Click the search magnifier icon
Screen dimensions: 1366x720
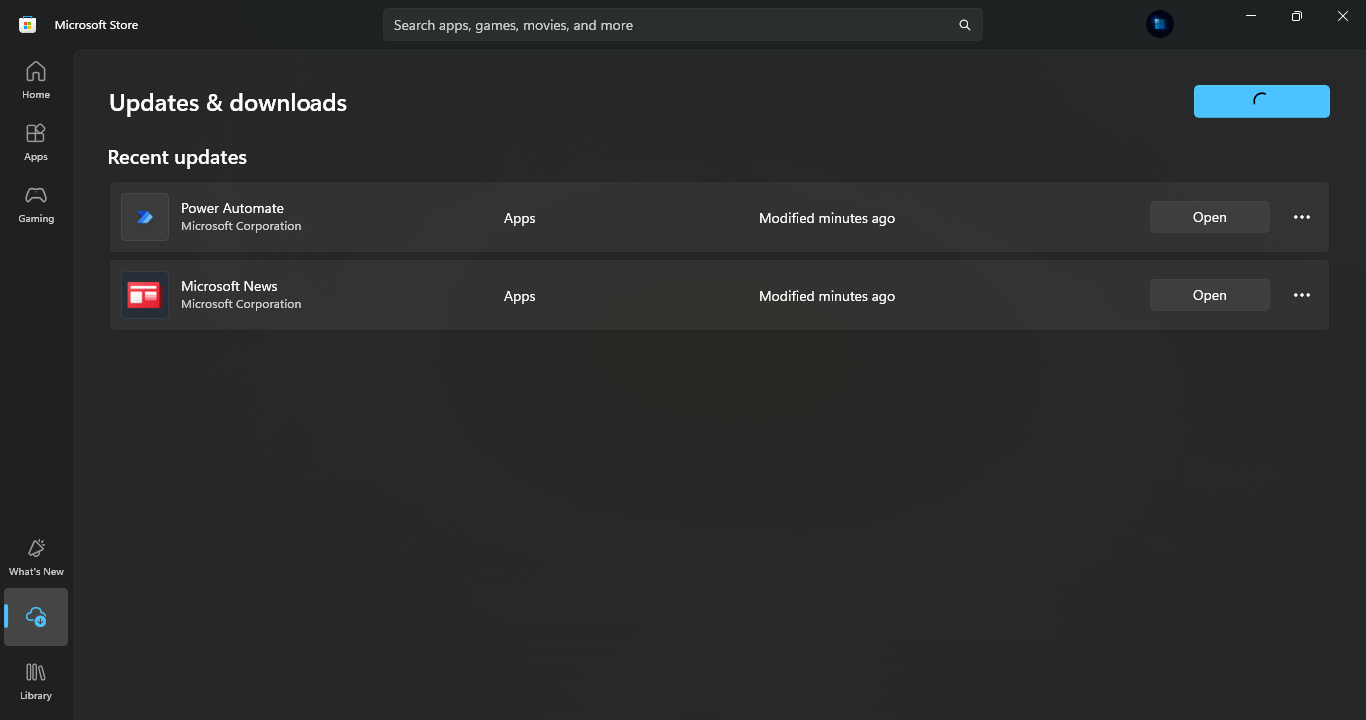(x=963, y=24)
